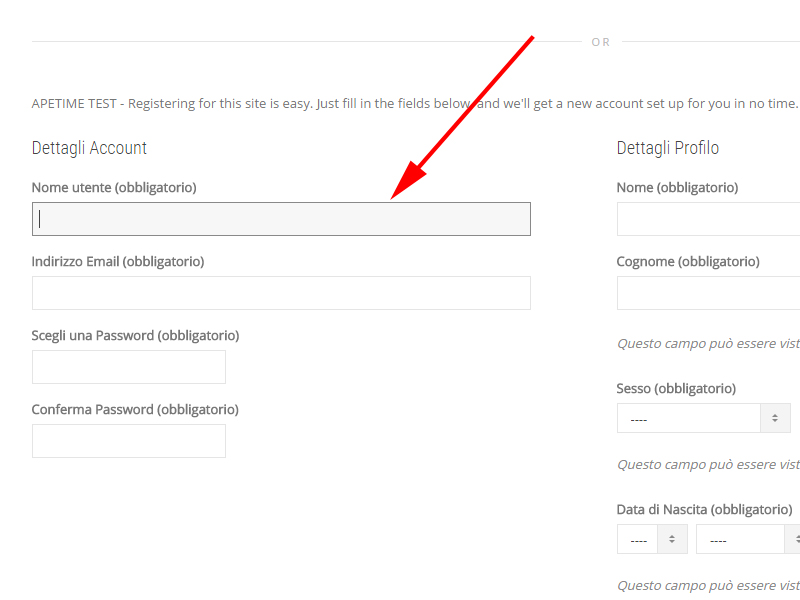Click the 'Indirizzo Email (obbligatorio)' label
The image size is (800, 600).
118,261
